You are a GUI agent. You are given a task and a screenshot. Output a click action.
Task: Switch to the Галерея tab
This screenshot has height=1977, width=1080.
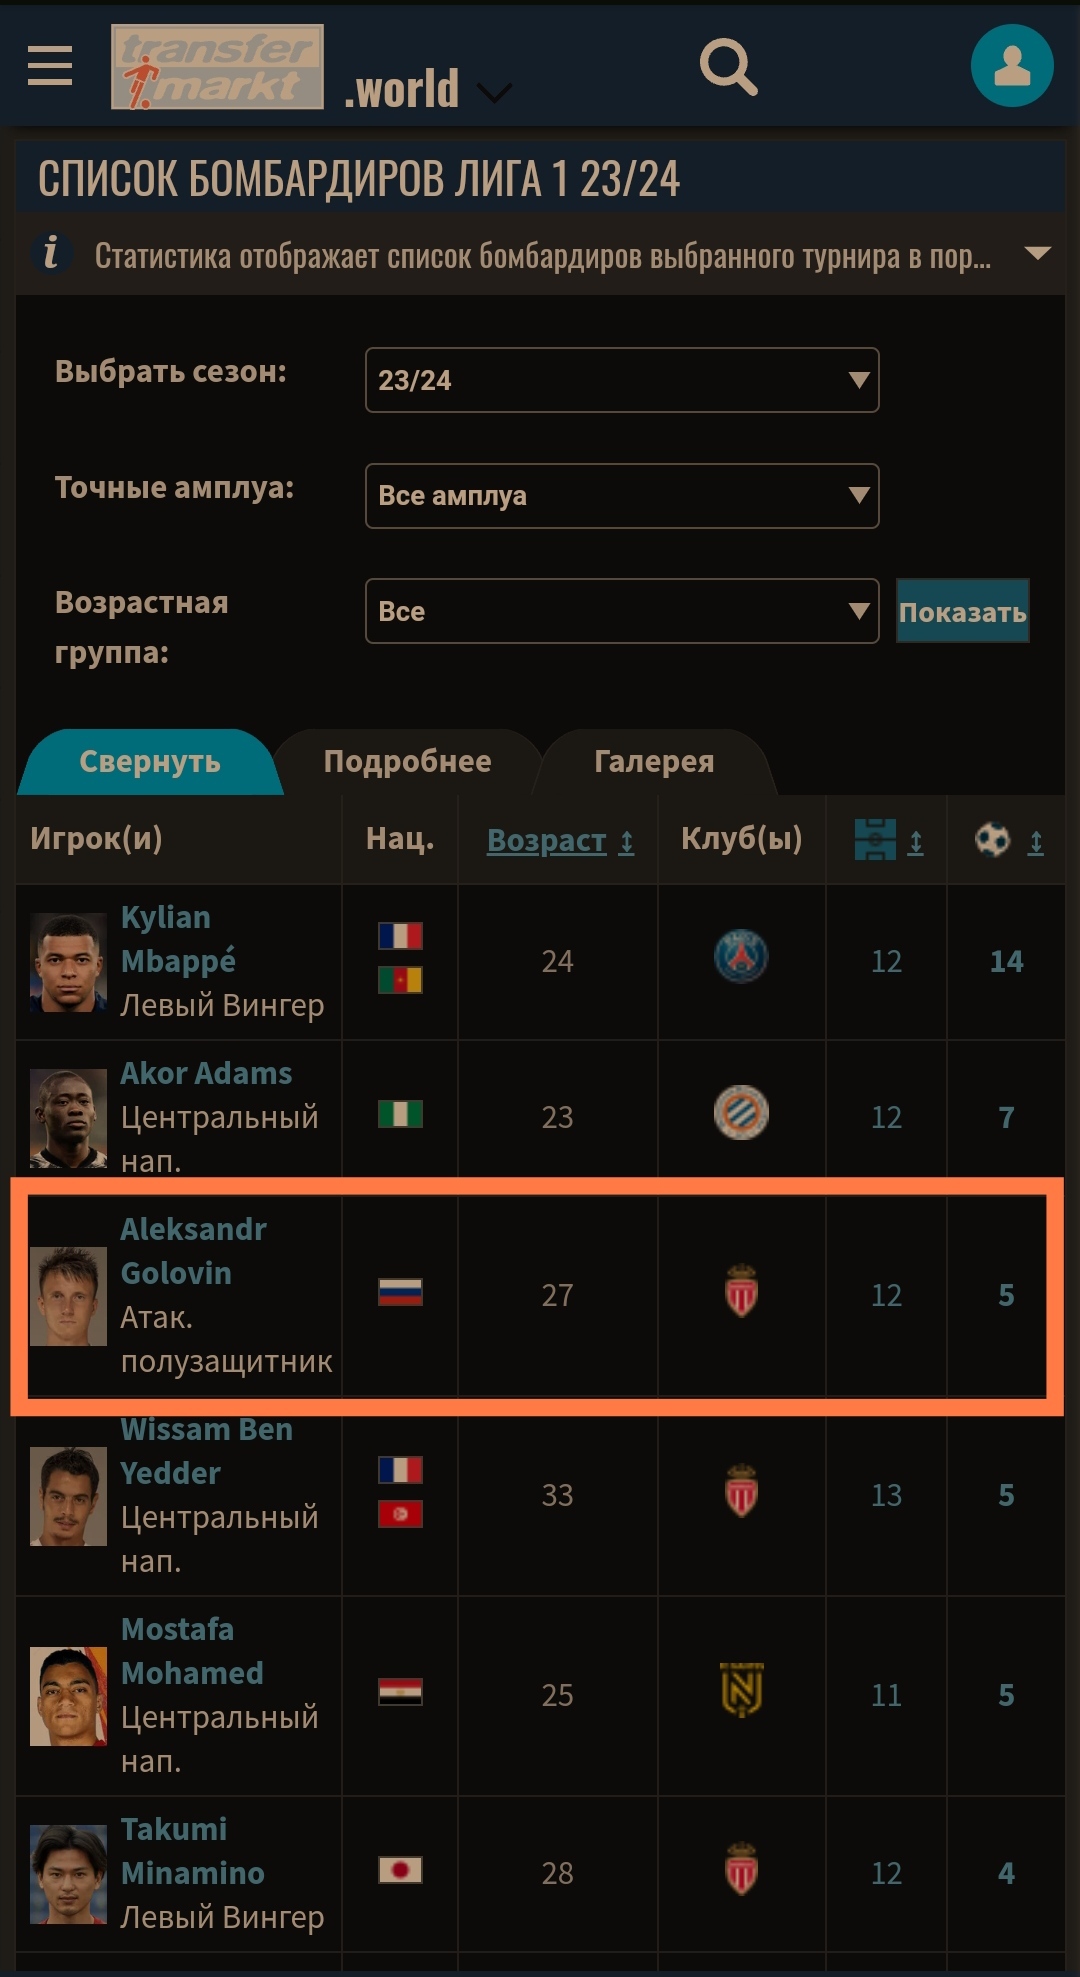(x=654, y=762)
